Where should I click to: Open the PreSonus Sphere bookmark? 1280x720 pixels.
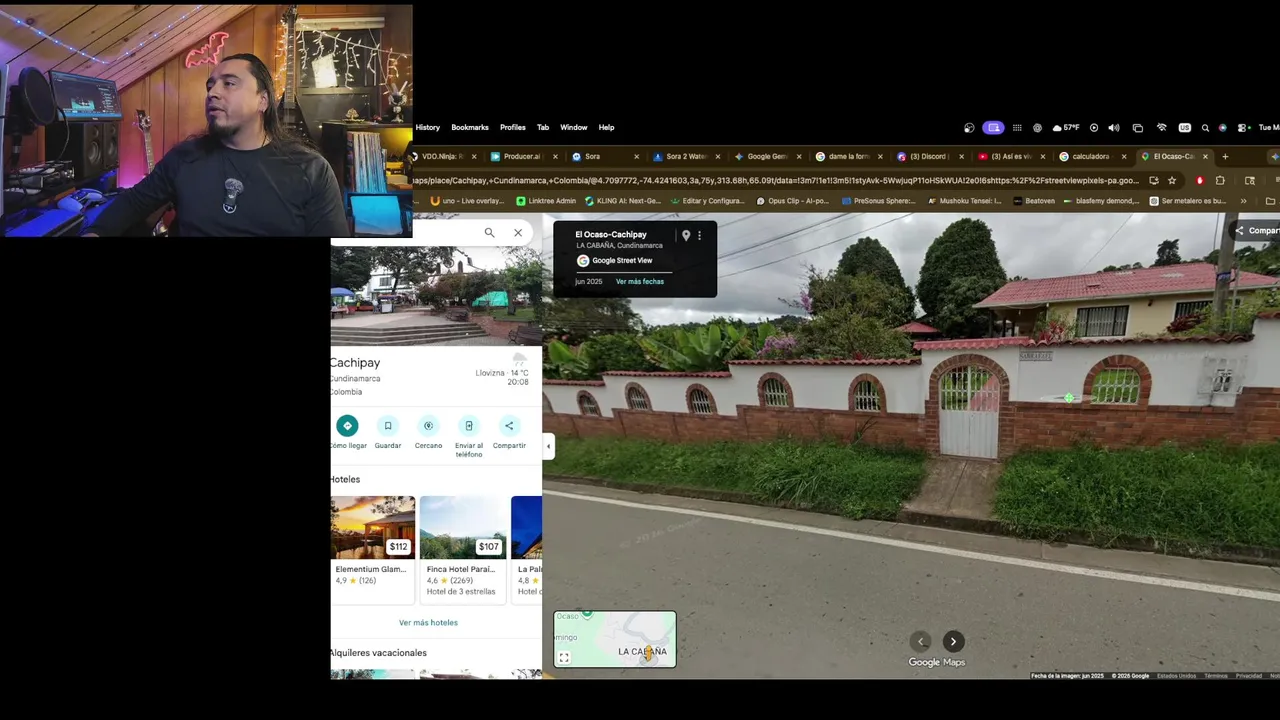pos(878,201)
